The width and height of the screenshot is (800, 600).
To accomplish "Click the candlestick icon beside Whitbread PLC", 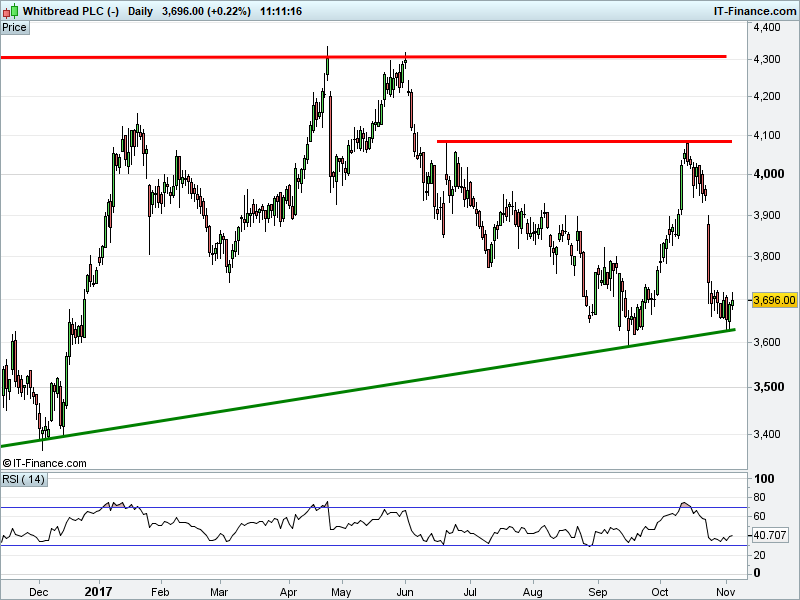I will (10, 11).
